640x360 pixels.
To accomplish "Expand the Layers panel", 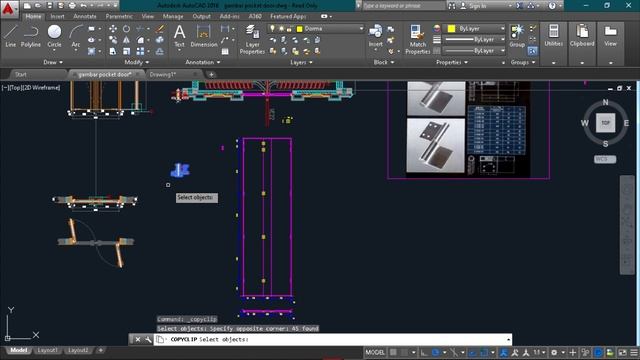I will pos(301,62).
